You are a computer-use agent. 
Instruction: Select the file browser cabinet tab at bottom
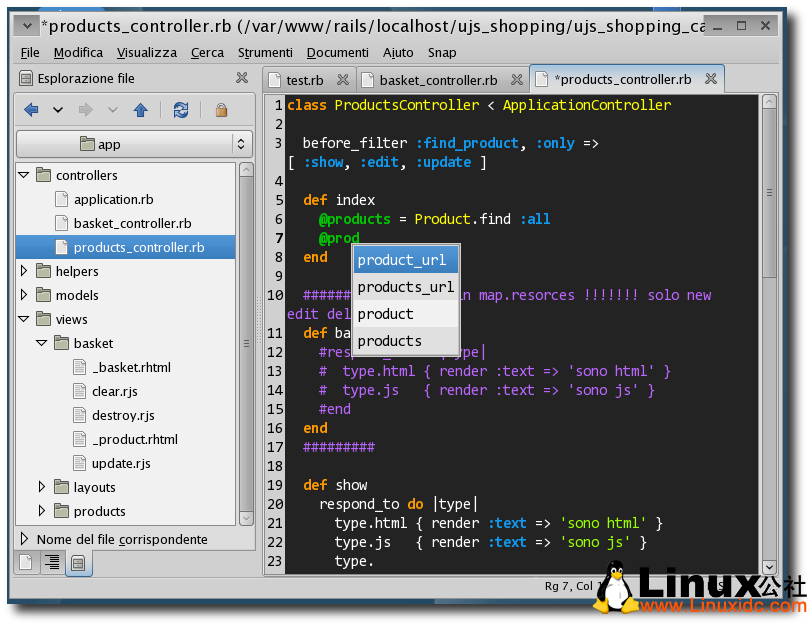pos(77,563)
